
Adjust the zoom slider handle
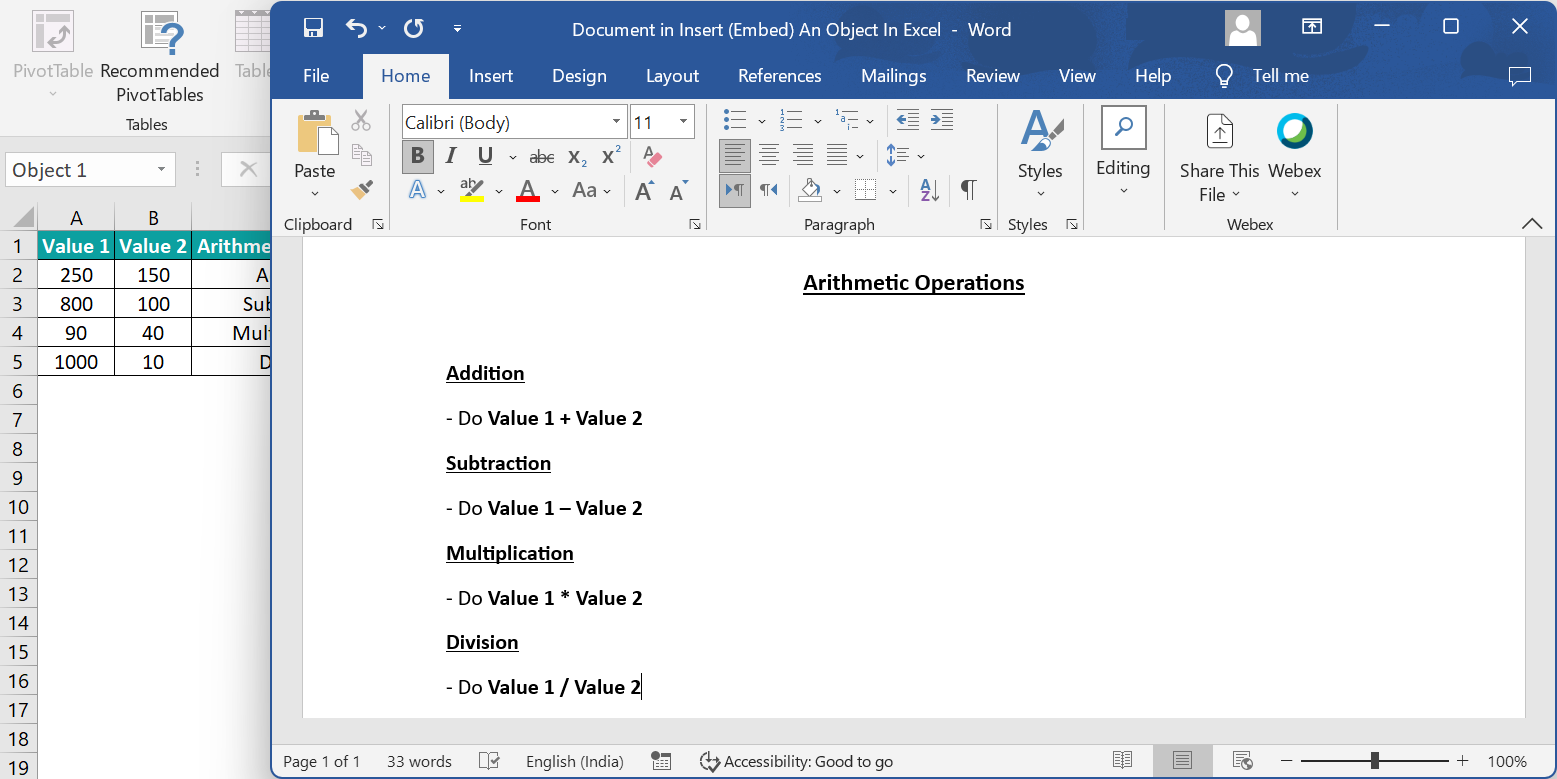[x=1376, y=761]
